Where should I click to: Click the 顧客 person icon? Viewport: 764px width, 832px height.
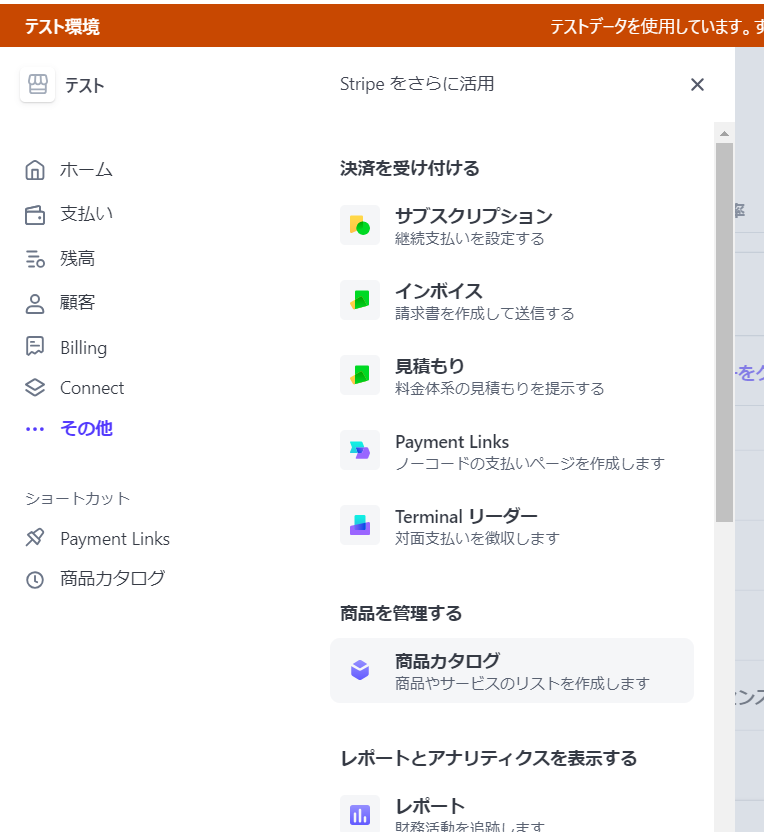coord(35,304)
